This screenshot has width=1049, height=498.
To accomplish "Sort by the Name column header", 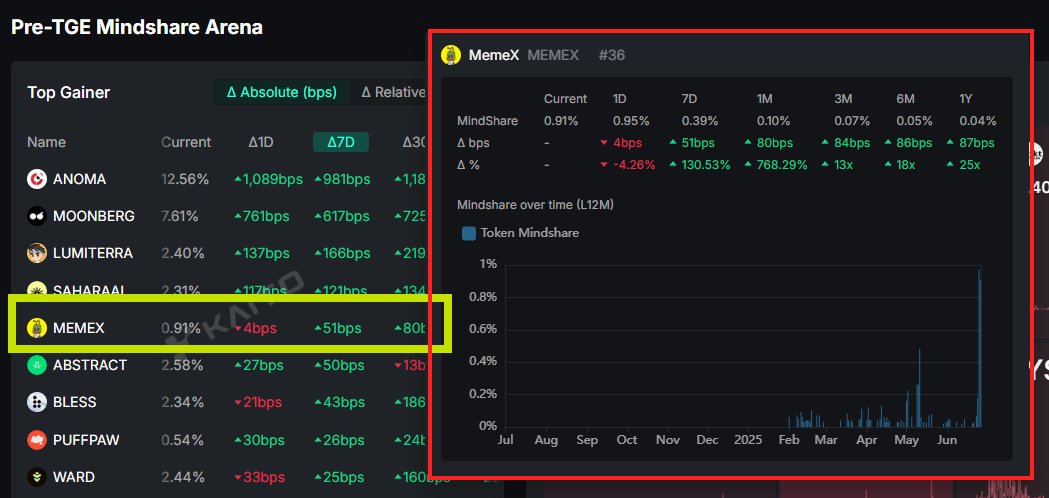I will tap(46, 142).
